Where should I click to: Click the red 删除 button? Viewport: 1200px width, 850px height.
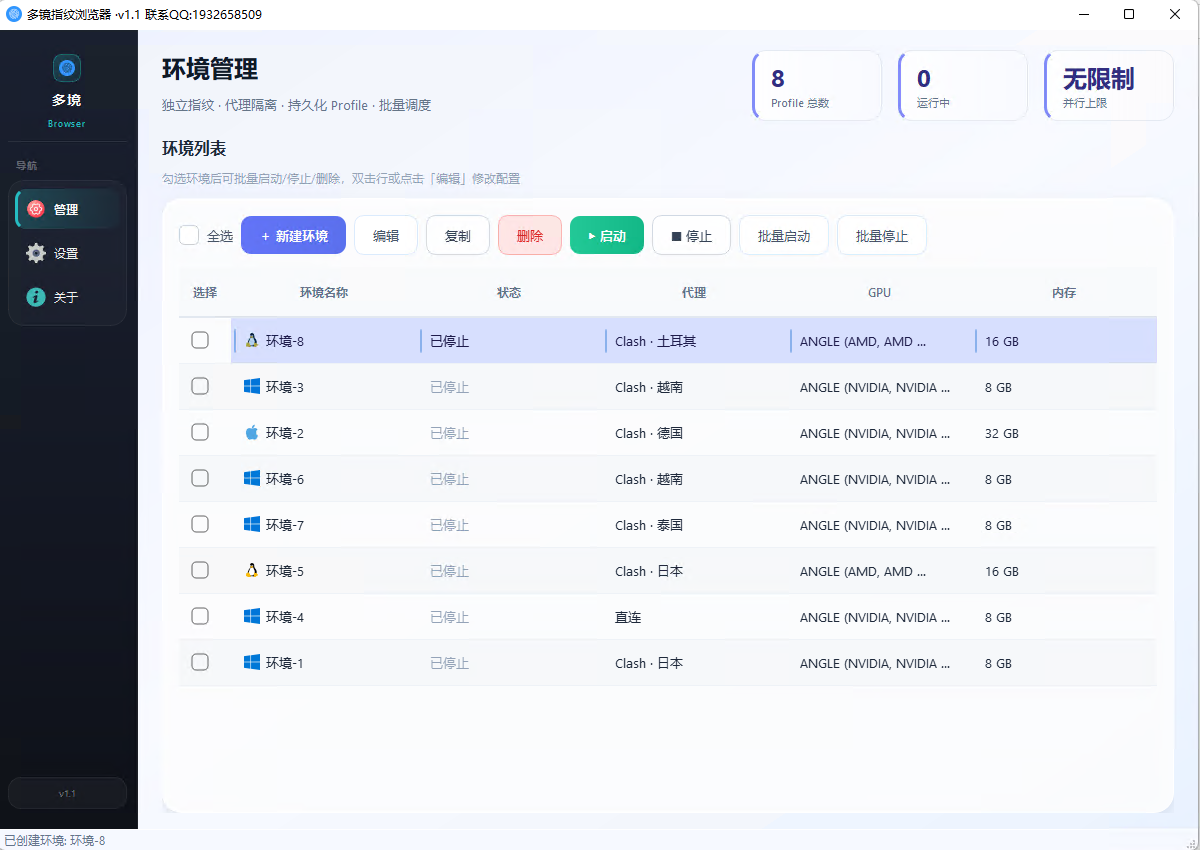point(530,235)
